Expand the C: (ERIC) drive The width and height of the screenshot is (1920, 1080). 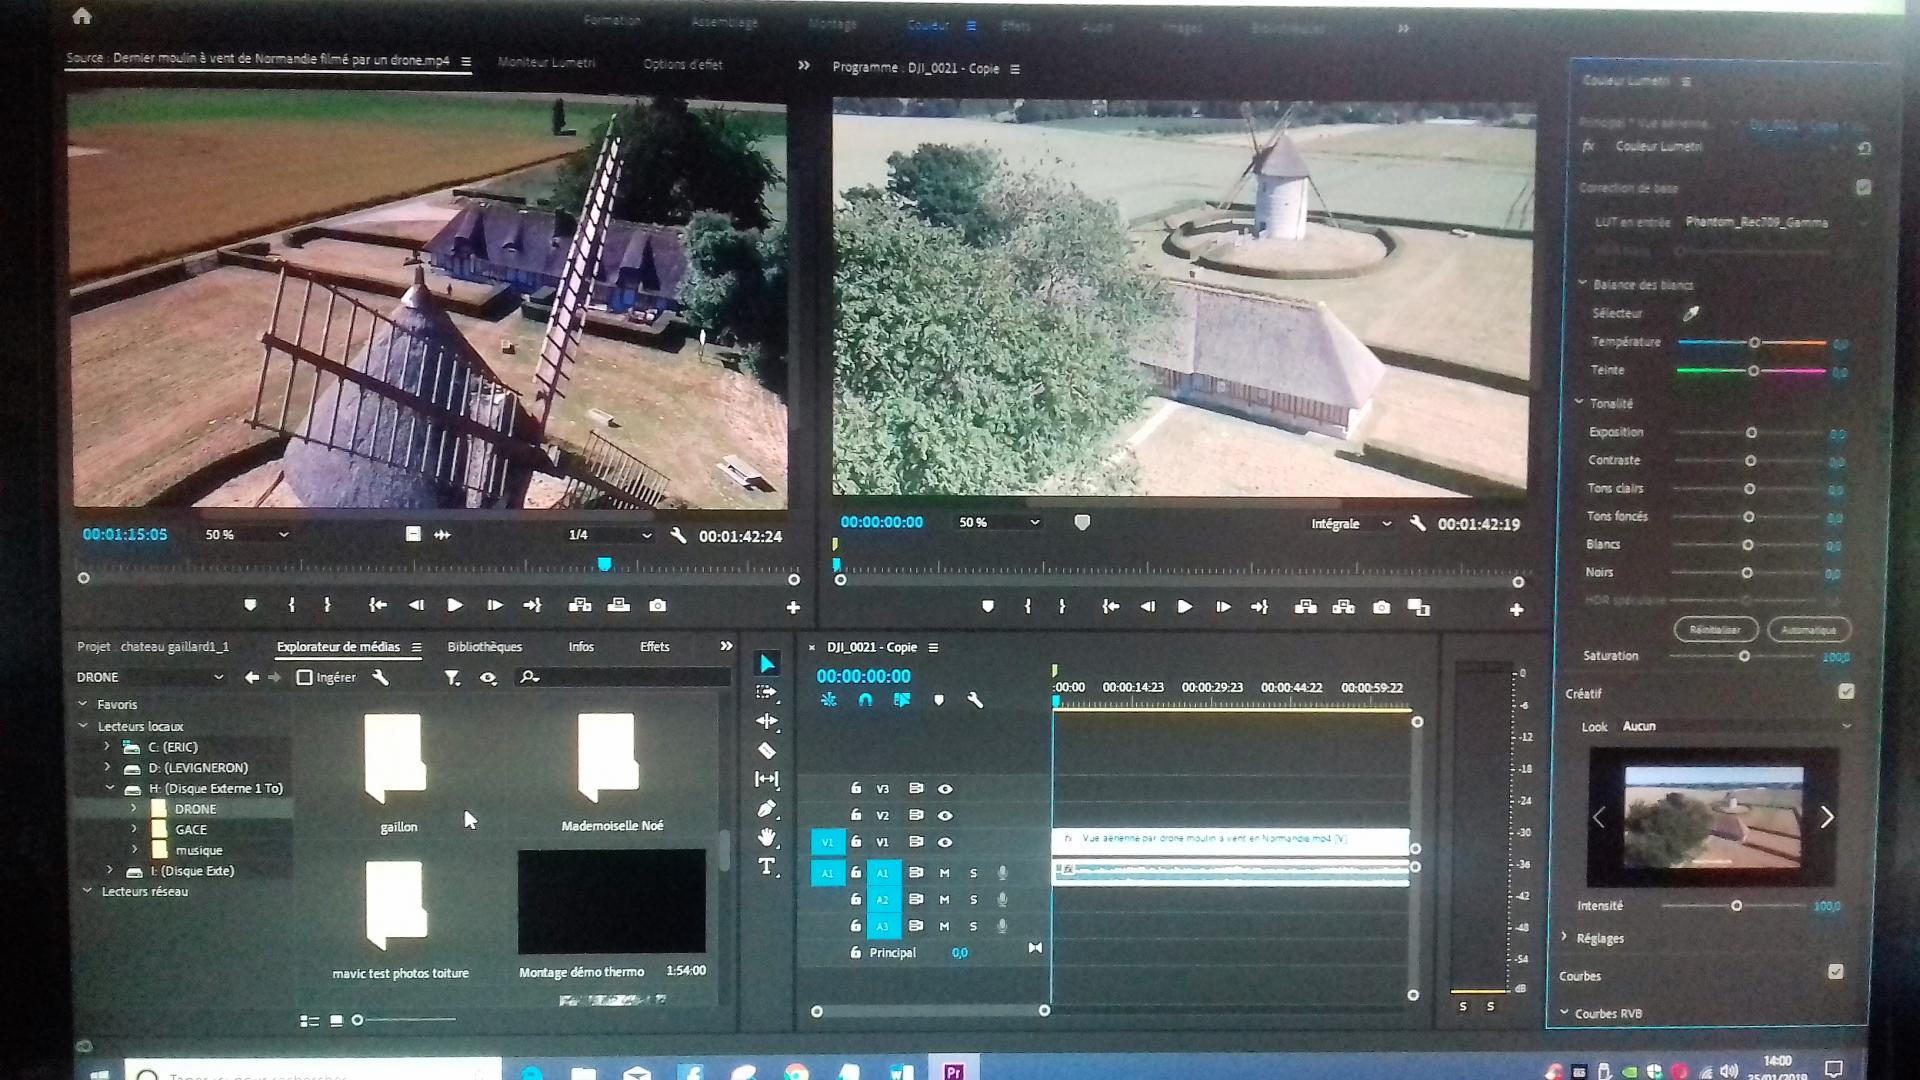click(107, 746)
